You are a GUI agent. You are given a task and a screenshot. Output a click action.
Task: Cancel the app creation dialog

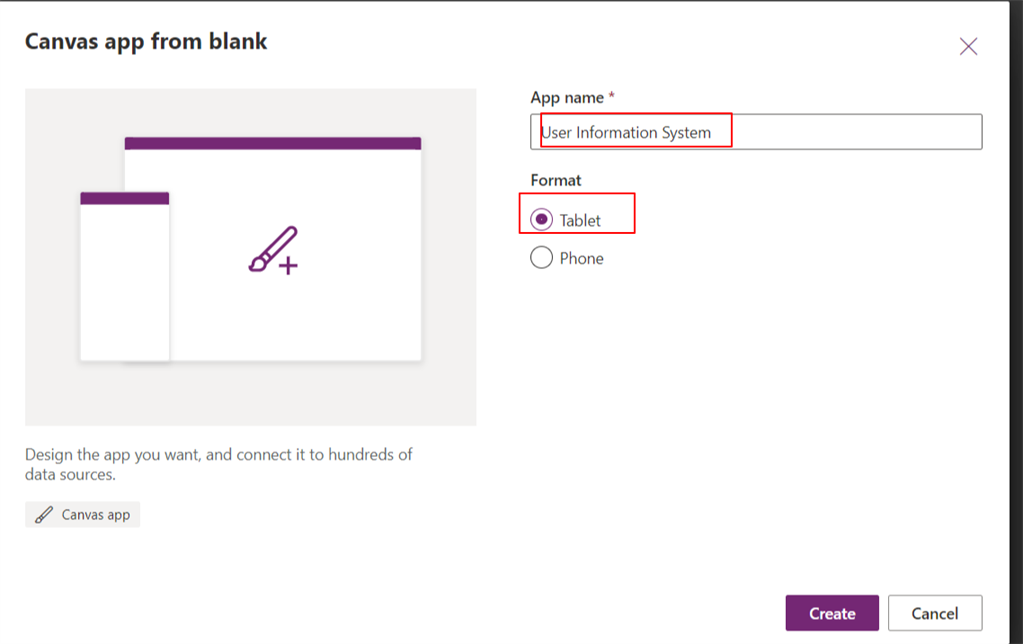934,613
